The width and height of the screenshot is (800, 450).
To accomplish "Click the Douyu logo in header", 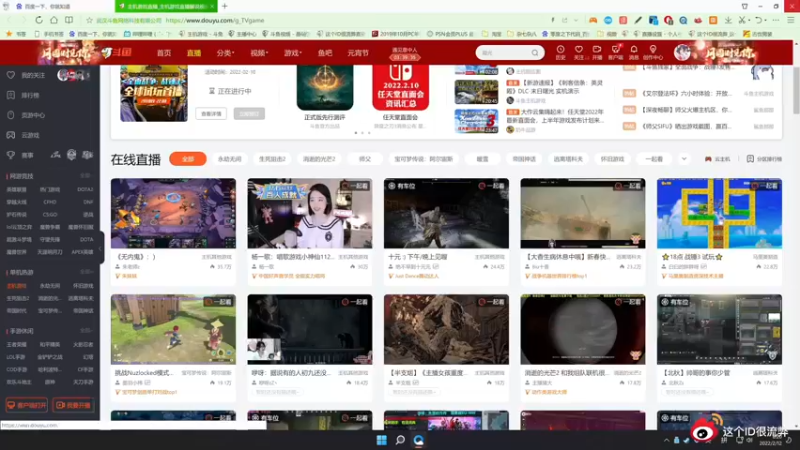I will 117,52.
